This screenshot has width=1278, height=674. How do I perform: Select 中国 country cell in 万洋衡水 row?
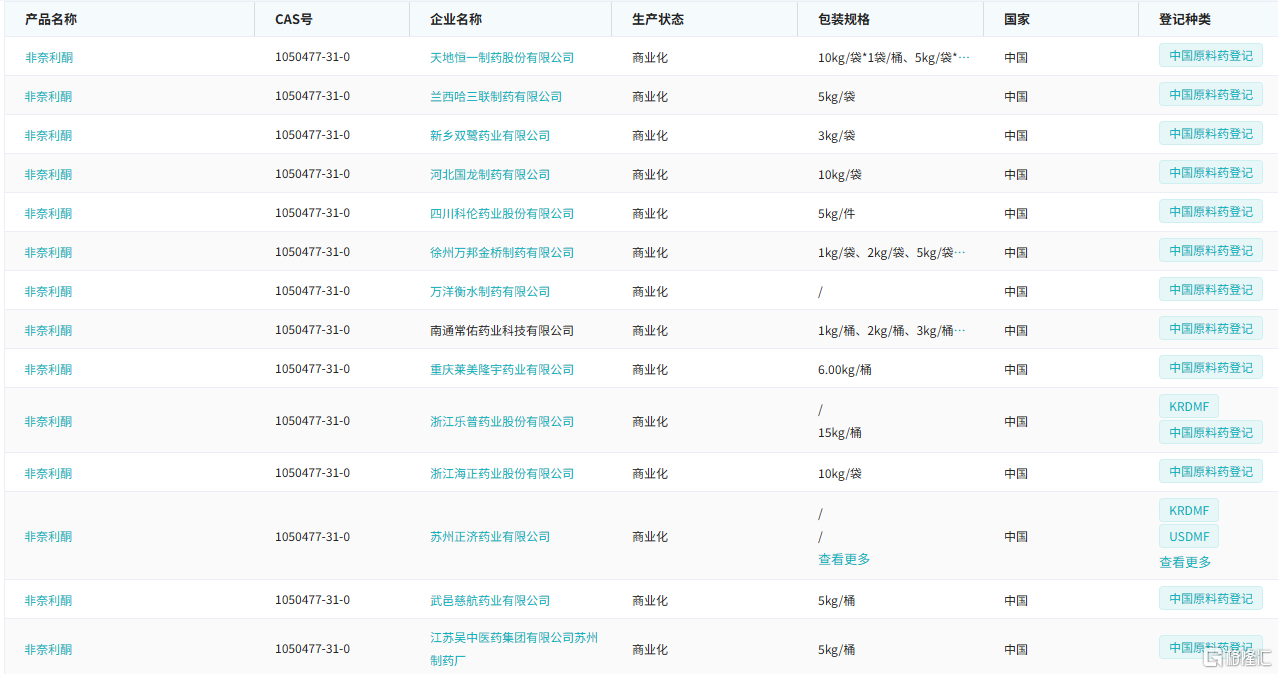[1016, 291]
